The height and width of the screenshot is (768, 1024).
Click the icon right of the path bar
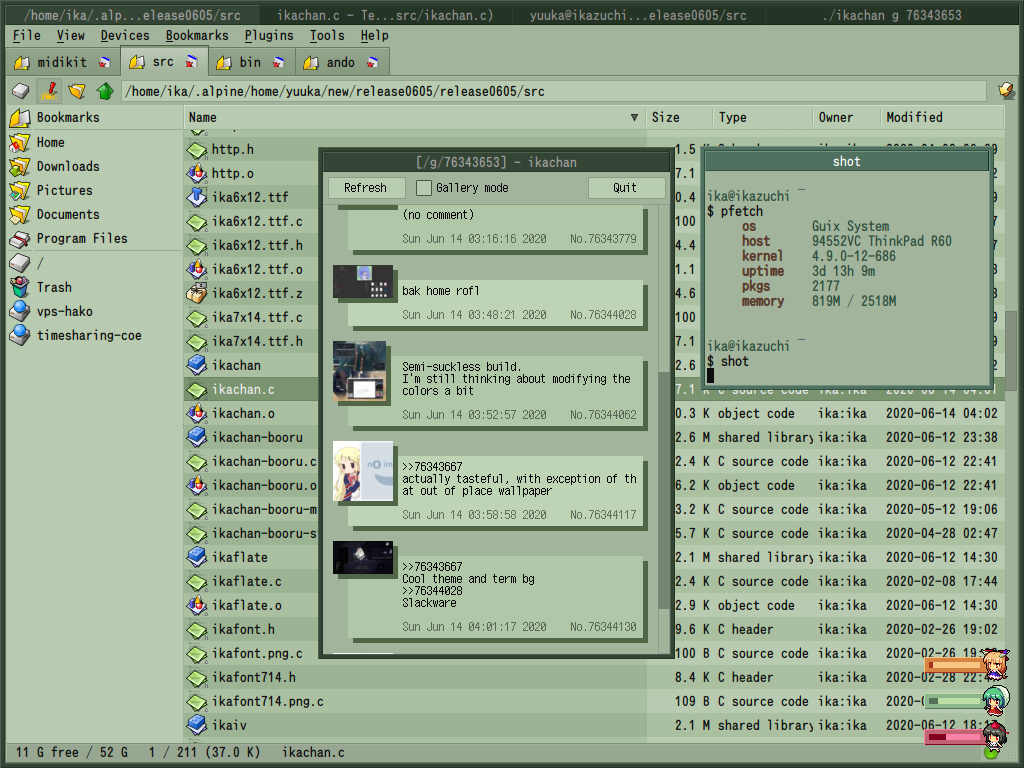(1006, 91)
